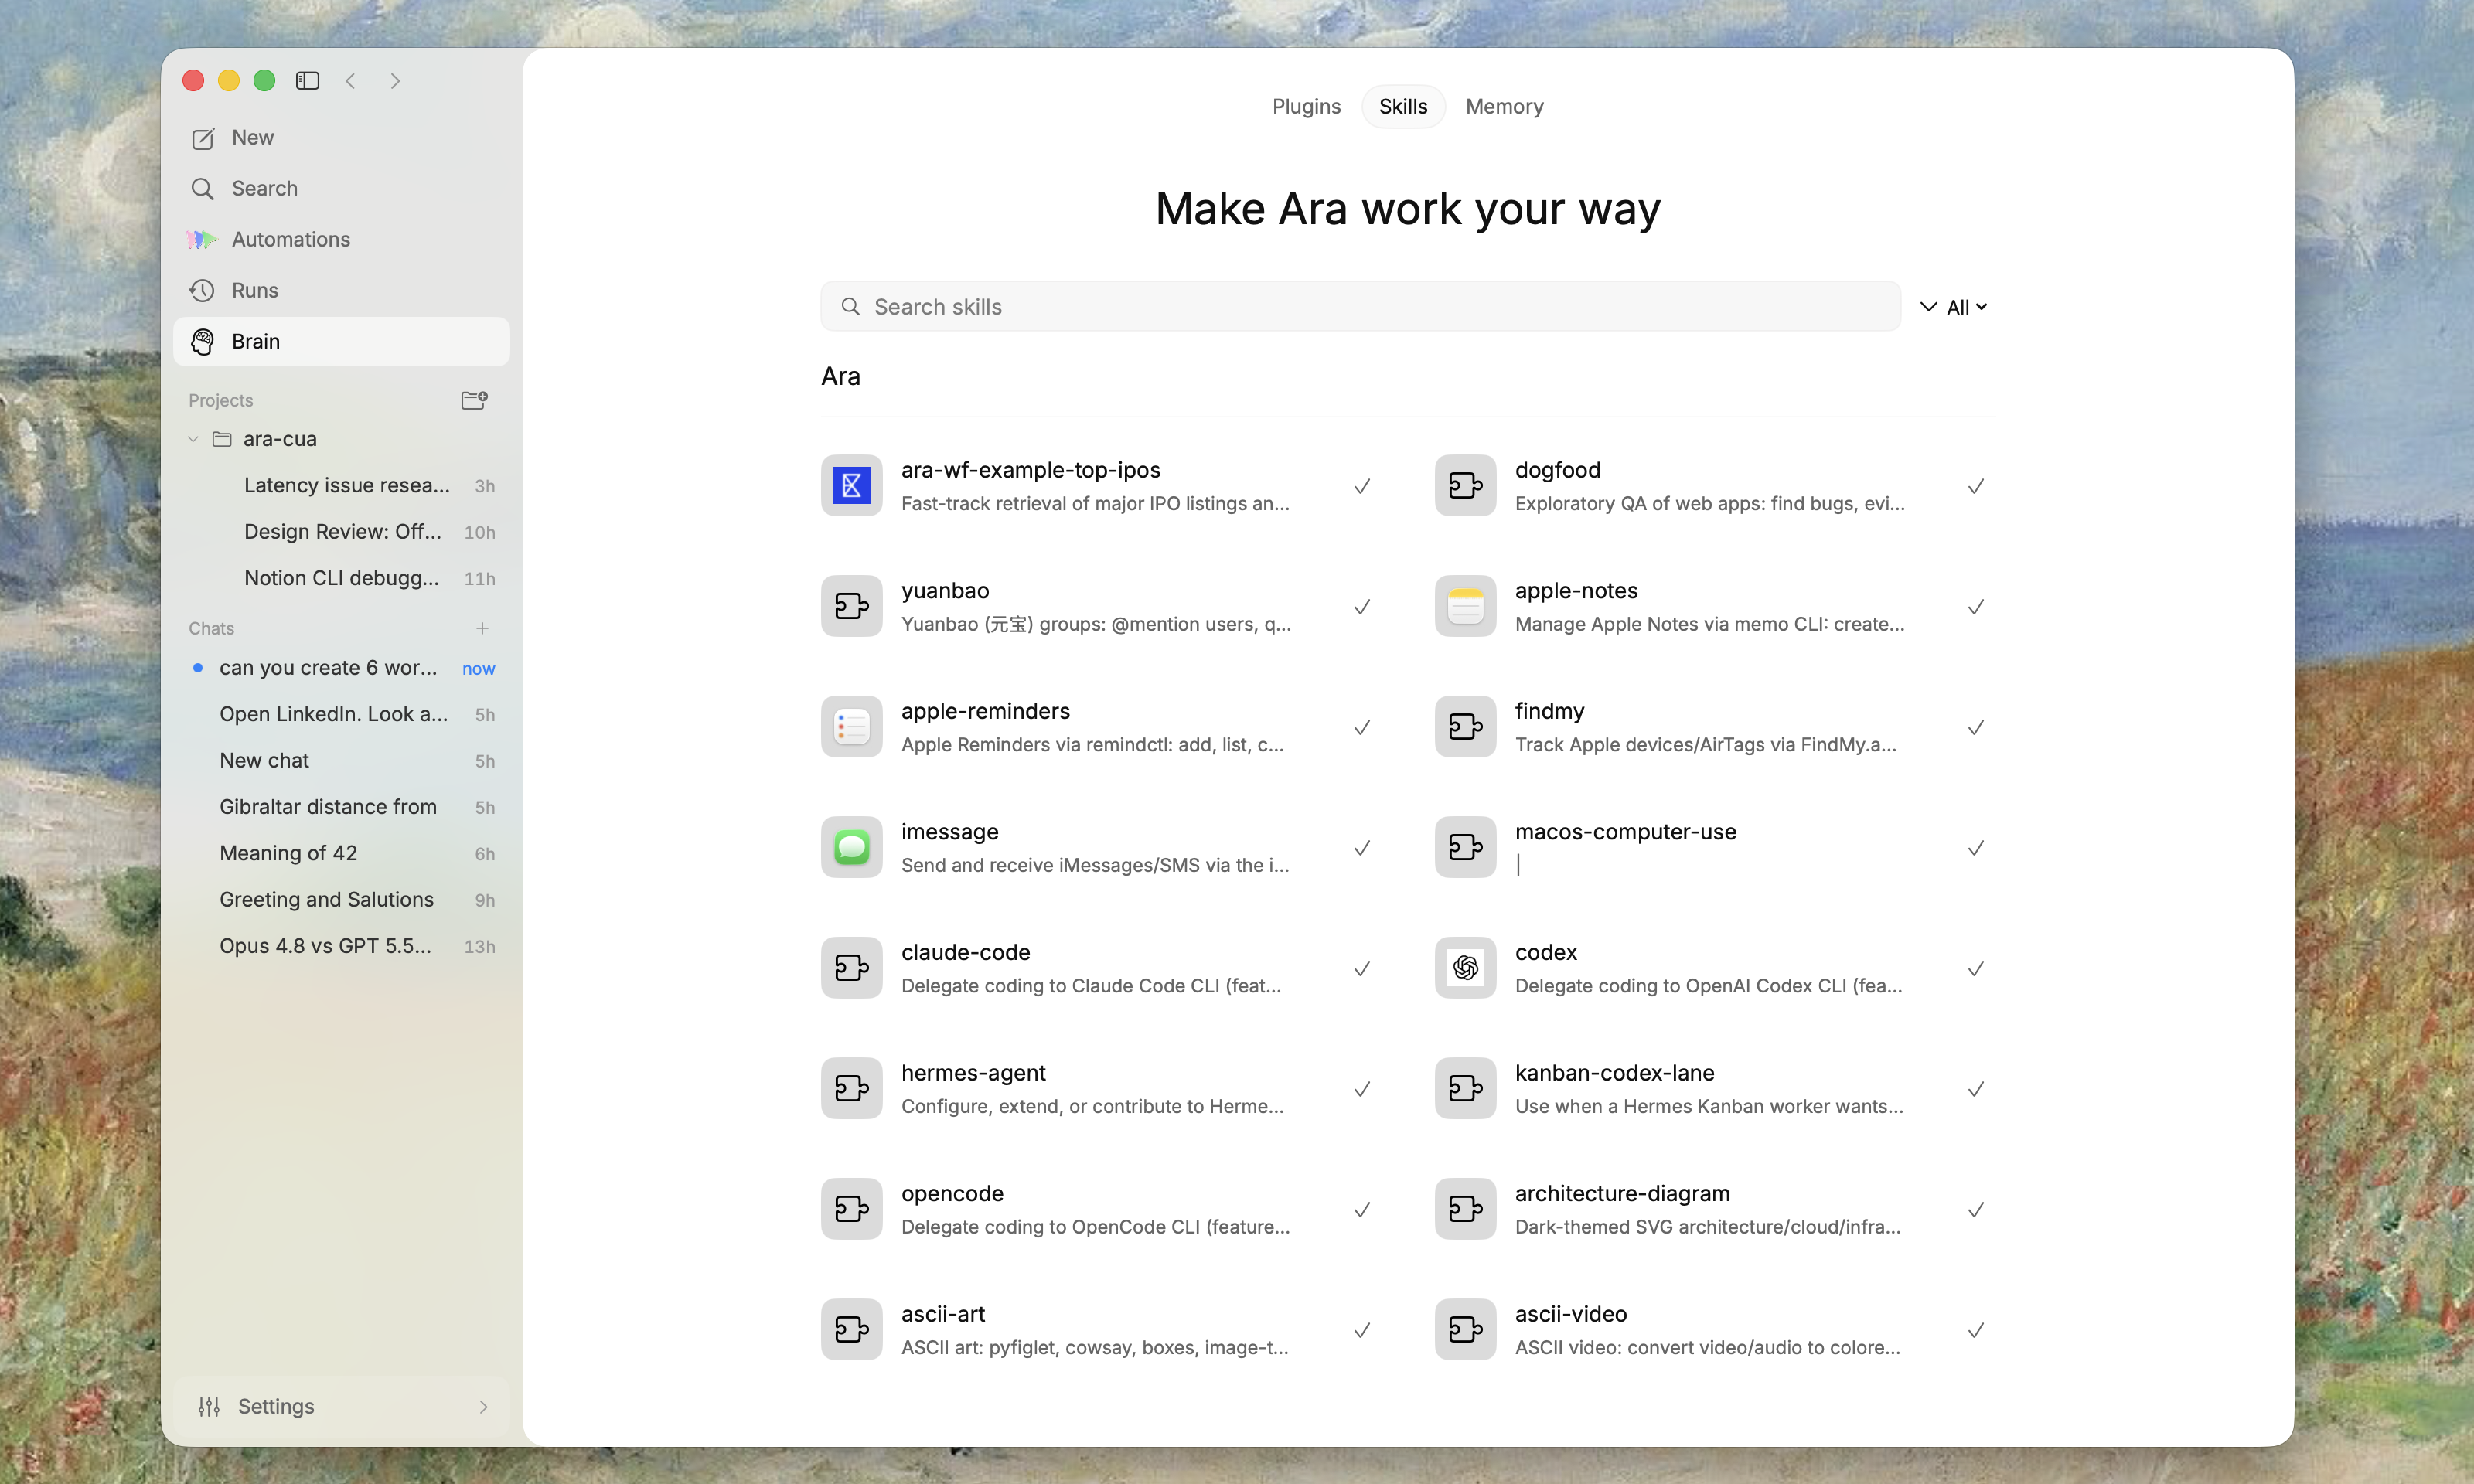Toggle the opencode skill checkmark

1362,1210
